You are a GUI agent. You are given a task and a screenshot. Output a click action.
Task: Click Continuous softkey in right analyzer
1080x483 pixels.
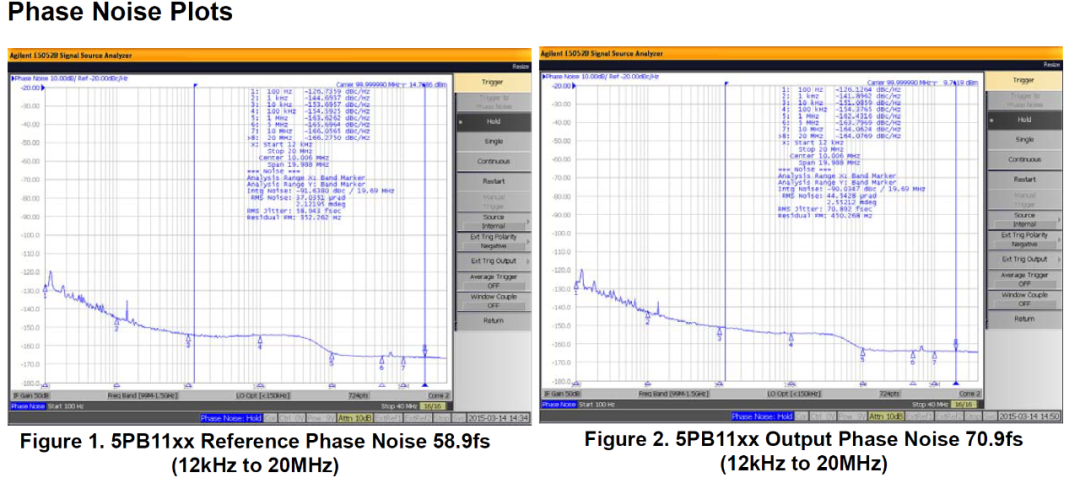pos(1024,159)
